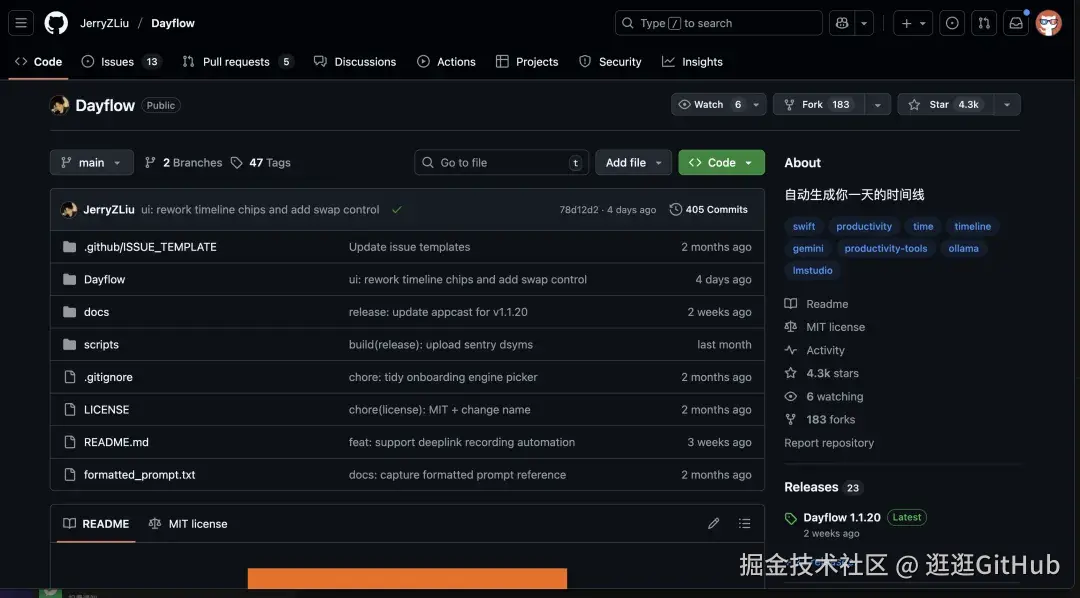
Task: Open the Issues tab
Action: (121, 61)
